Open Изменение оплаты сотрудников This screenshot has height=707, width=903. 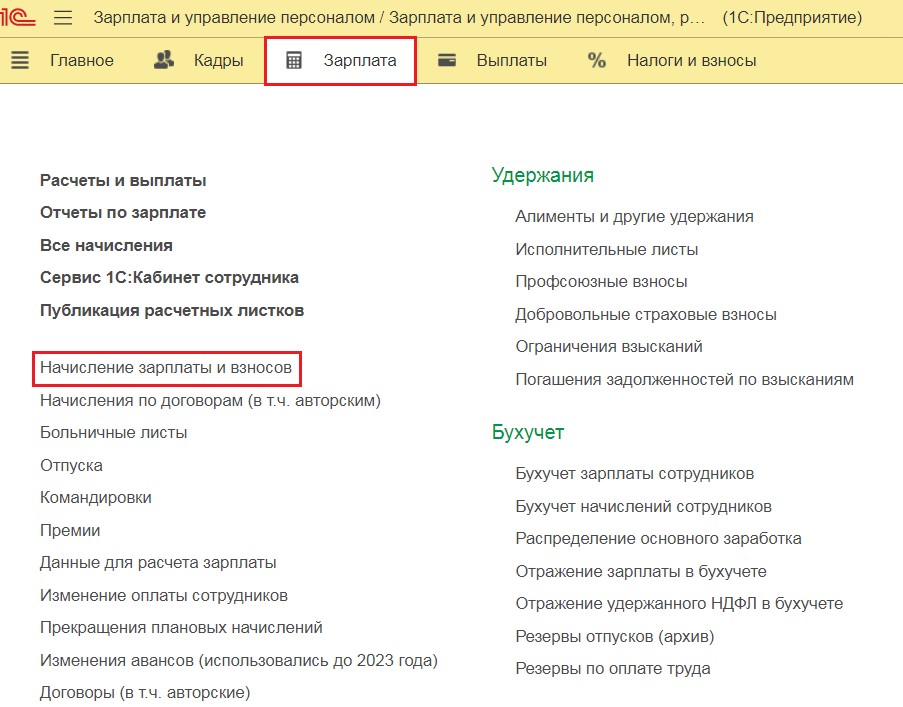(164, 595)
